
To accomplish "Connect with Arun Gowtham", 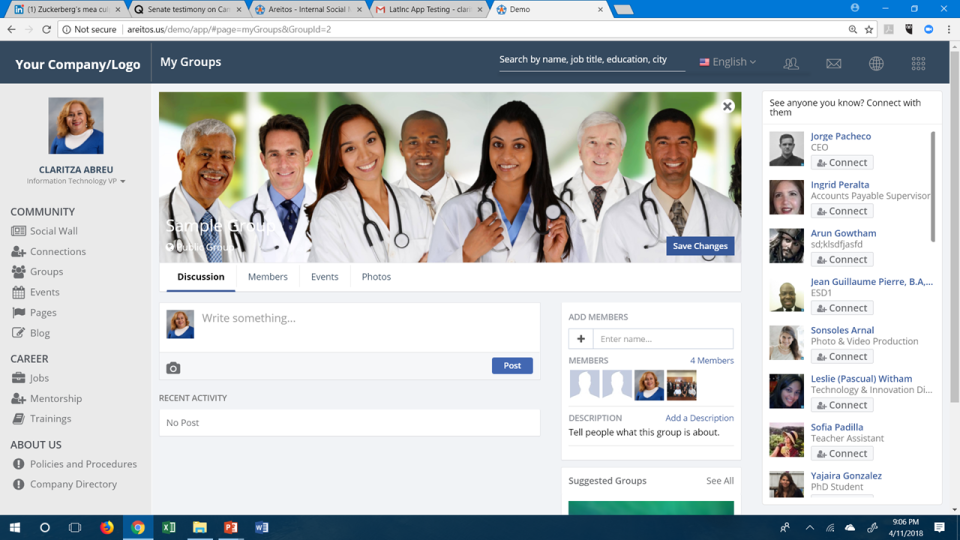I will click(842, 259).
